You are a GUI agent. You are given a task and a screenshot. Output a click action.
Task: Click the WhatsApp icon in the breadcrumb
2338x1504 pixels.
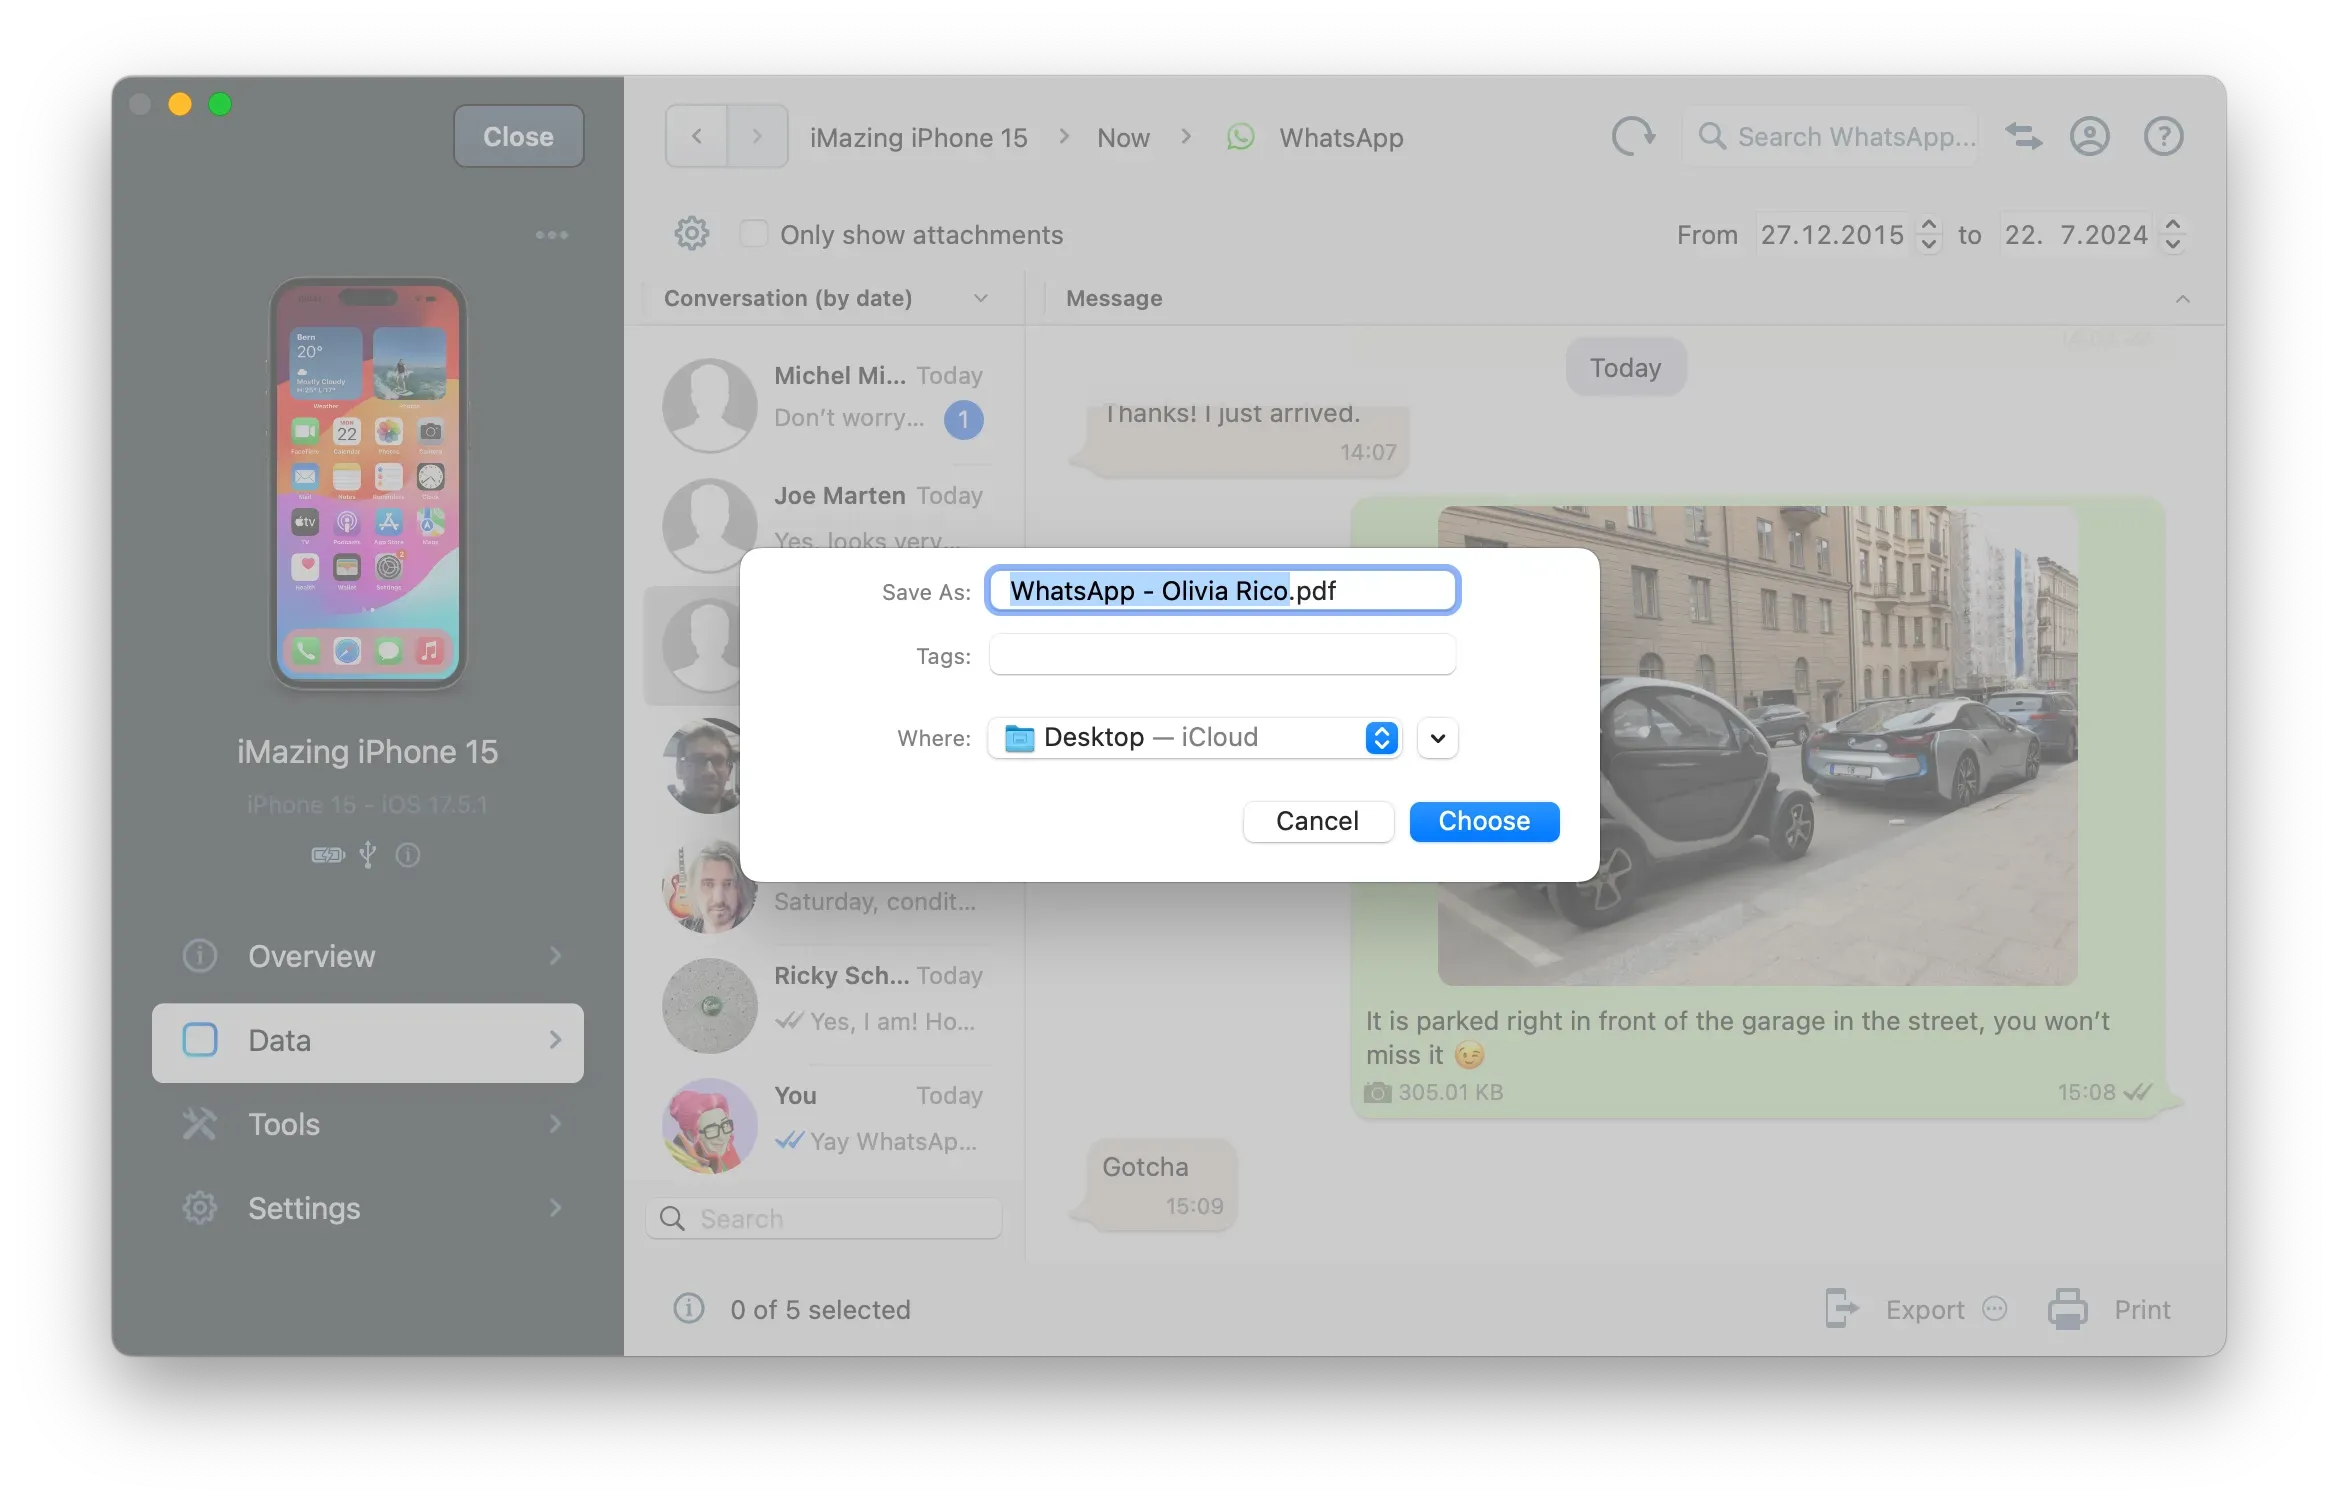point(1240,137)
